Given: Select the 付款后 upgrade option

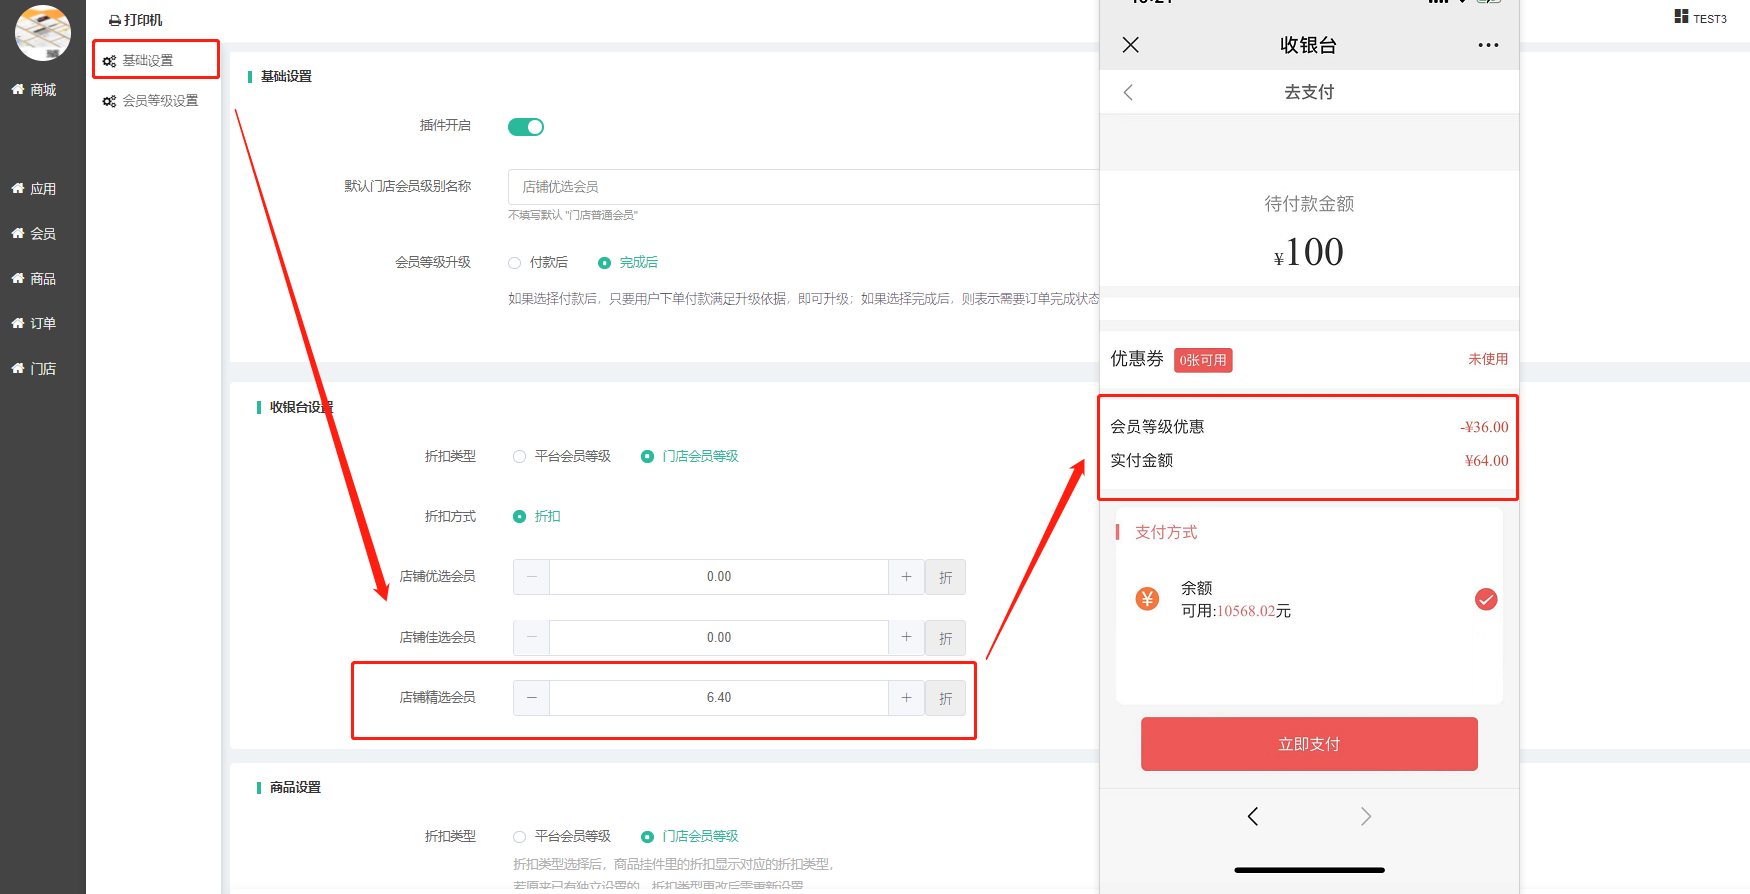Looking at the screenshot, I should point(515,263).
